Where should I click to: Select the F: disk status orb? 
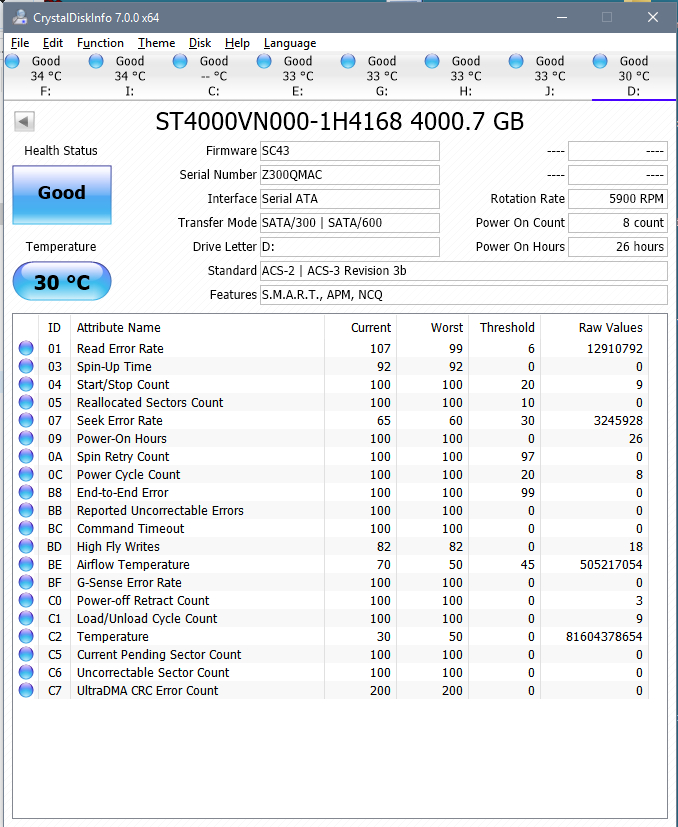[x=12, y=61]
